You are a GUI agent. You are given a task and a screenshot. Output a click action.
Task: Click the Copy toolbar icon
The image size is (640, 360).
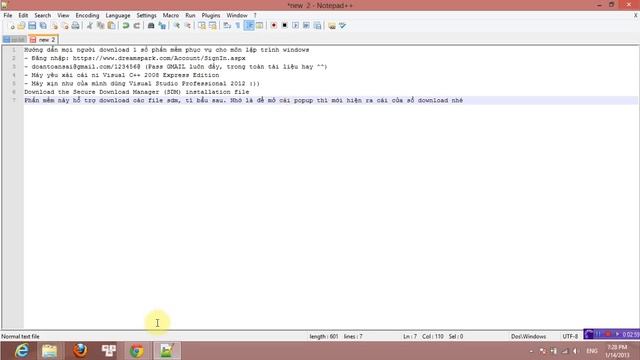100,26
